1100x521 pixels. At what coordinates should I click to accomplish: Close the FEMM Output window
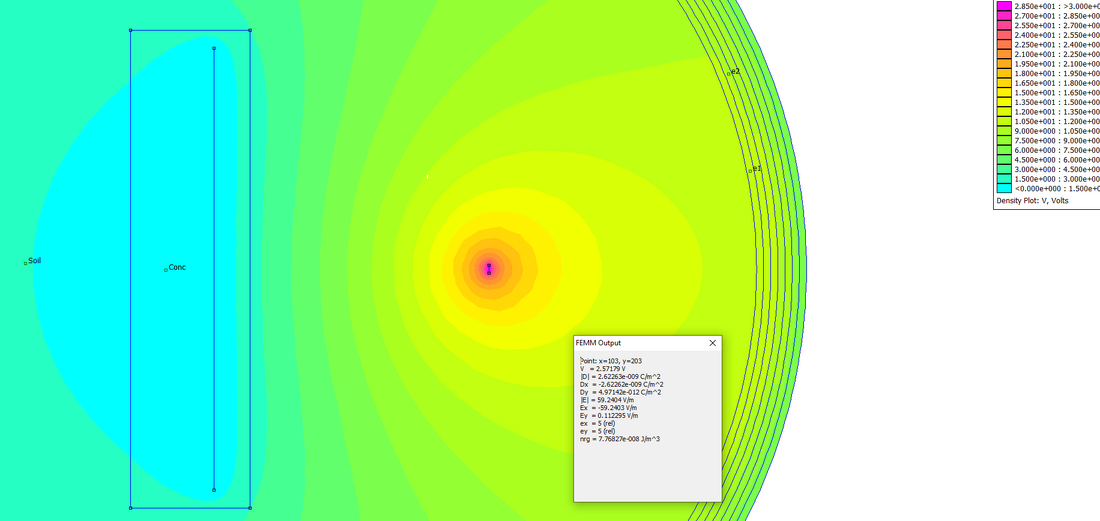[x=712, y=343]
